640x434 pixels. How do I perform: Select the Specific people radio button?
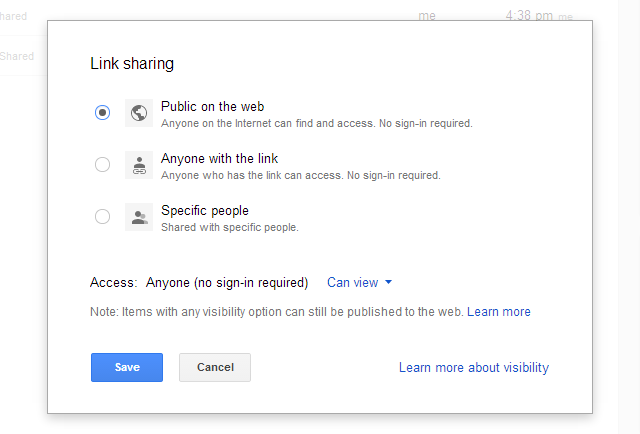pos(102,216)
